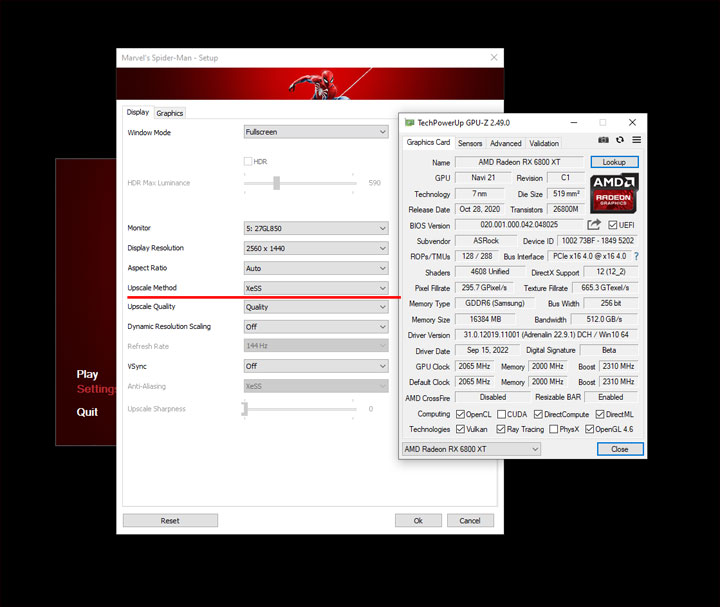The height and width of the screenshot is (607, 720).
Task: Click the Lookup button
Action: 614,162
